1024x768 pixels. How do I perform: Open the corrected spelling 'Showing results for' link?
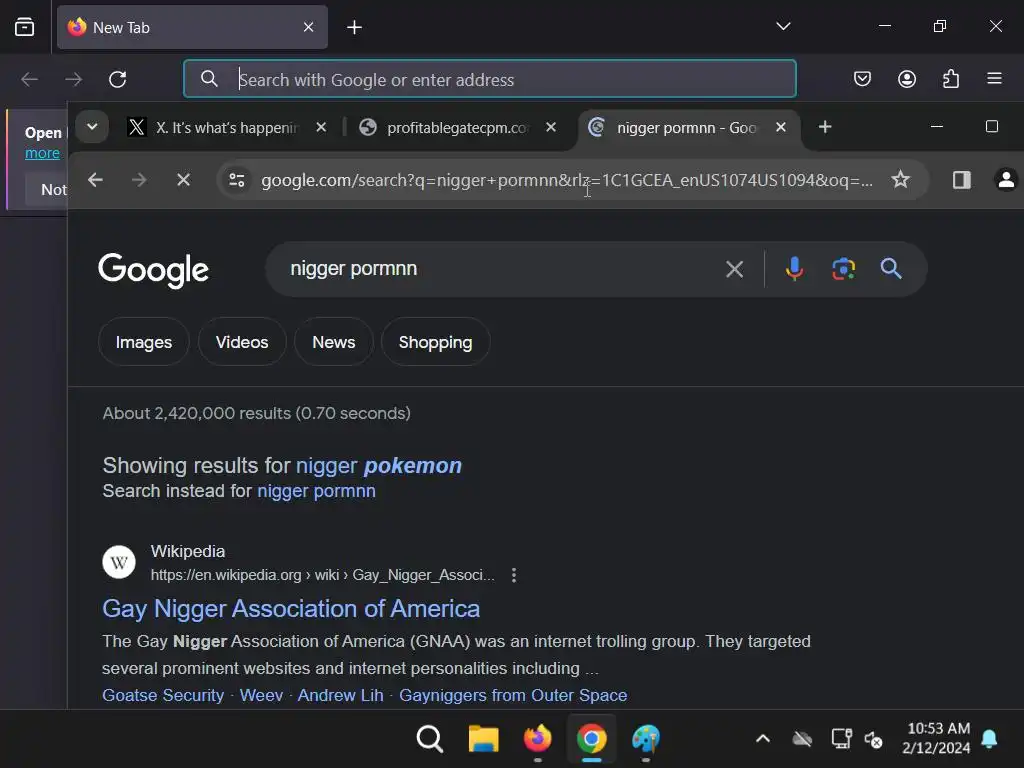coord(379,466)
